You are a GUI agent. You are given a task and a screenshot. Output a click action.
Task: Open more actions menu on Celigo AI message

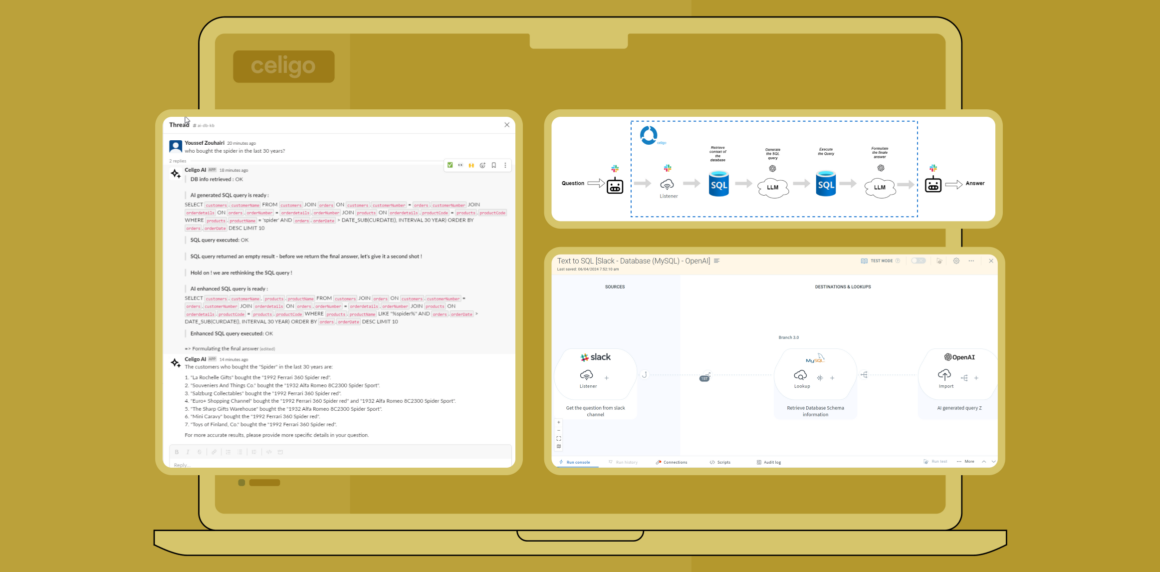(x=505, y=165)
